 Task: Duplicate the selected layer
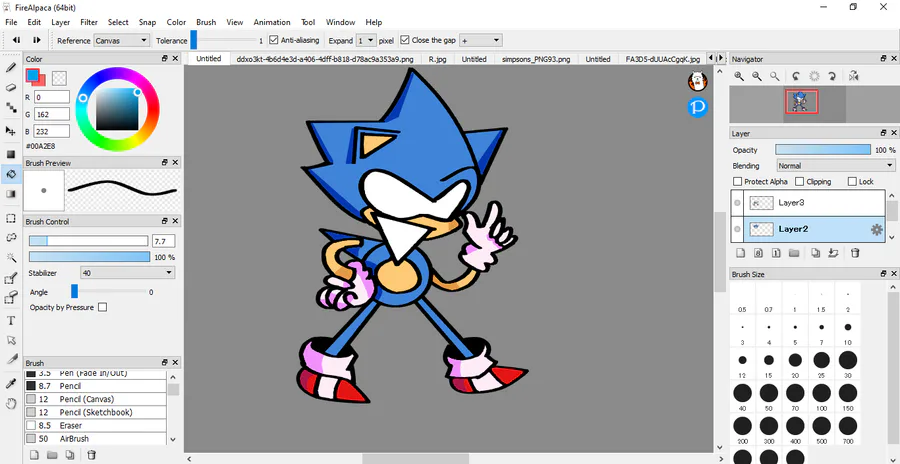pos(816,253)
